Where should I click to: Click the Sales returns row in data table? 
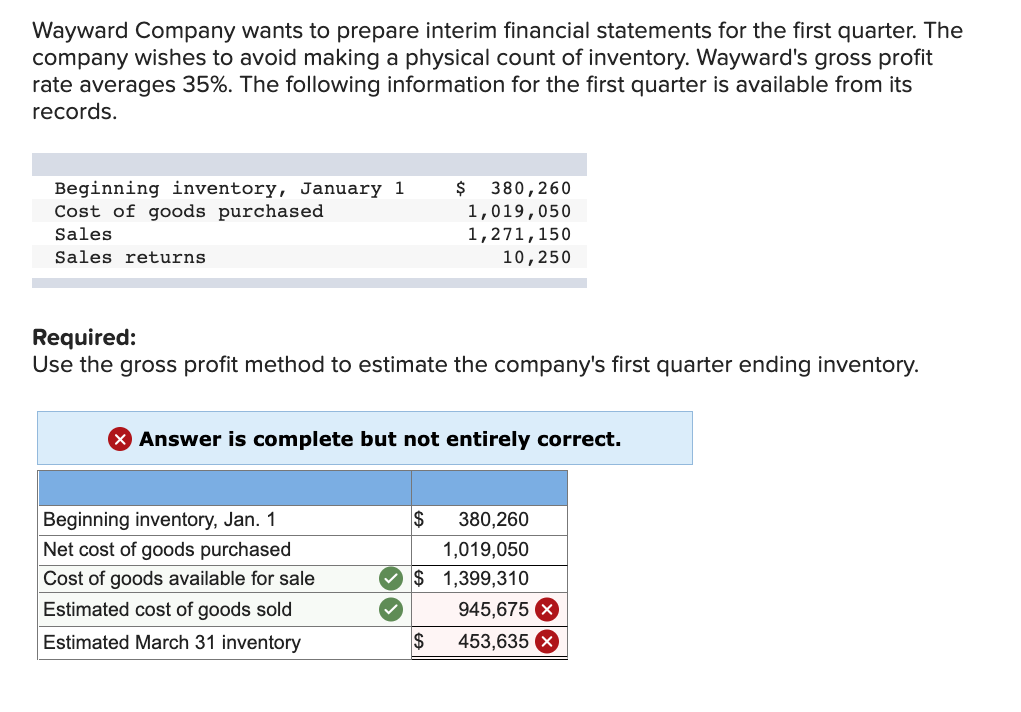click(x=309, y=257)
